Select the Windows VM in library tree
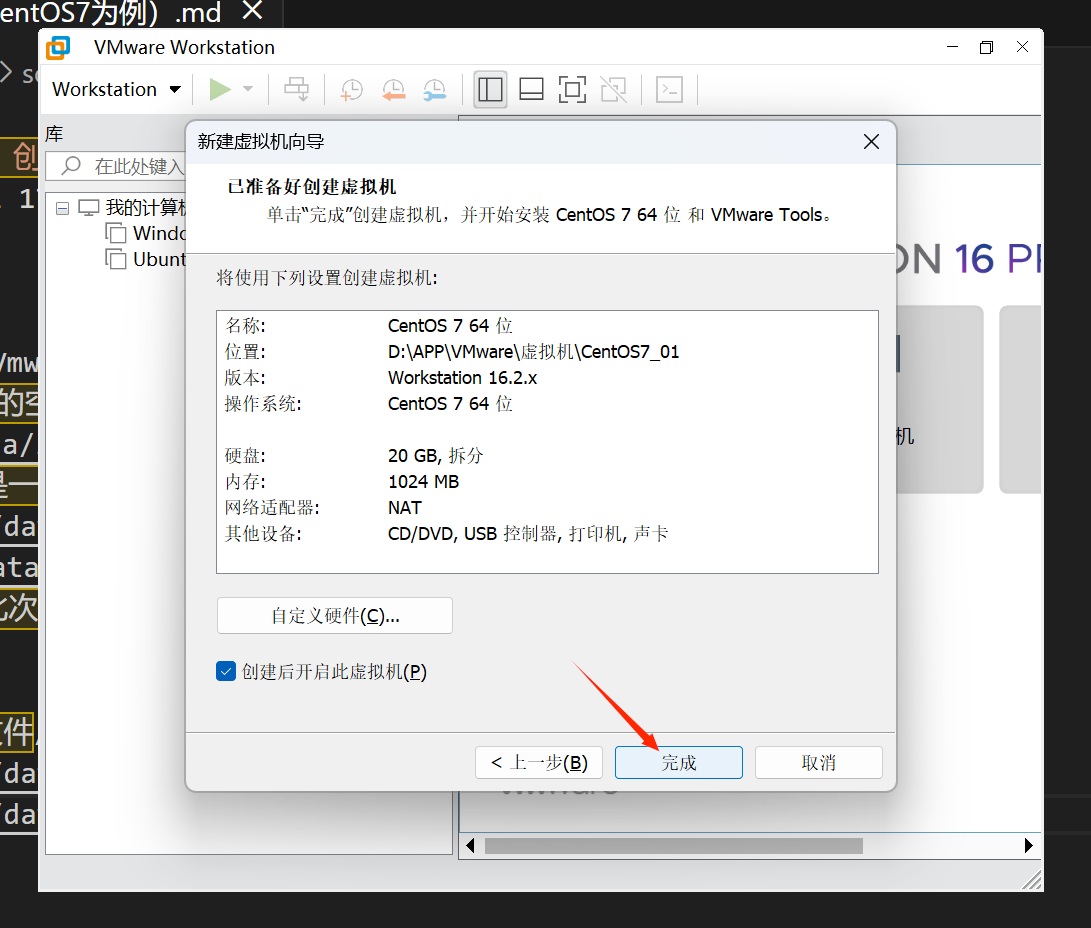Screen dimensions: 1091x928 [146, 233]
